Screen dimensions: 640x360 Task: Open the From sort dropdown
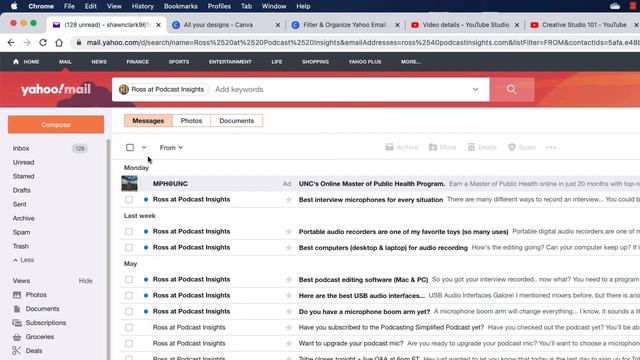171,147
